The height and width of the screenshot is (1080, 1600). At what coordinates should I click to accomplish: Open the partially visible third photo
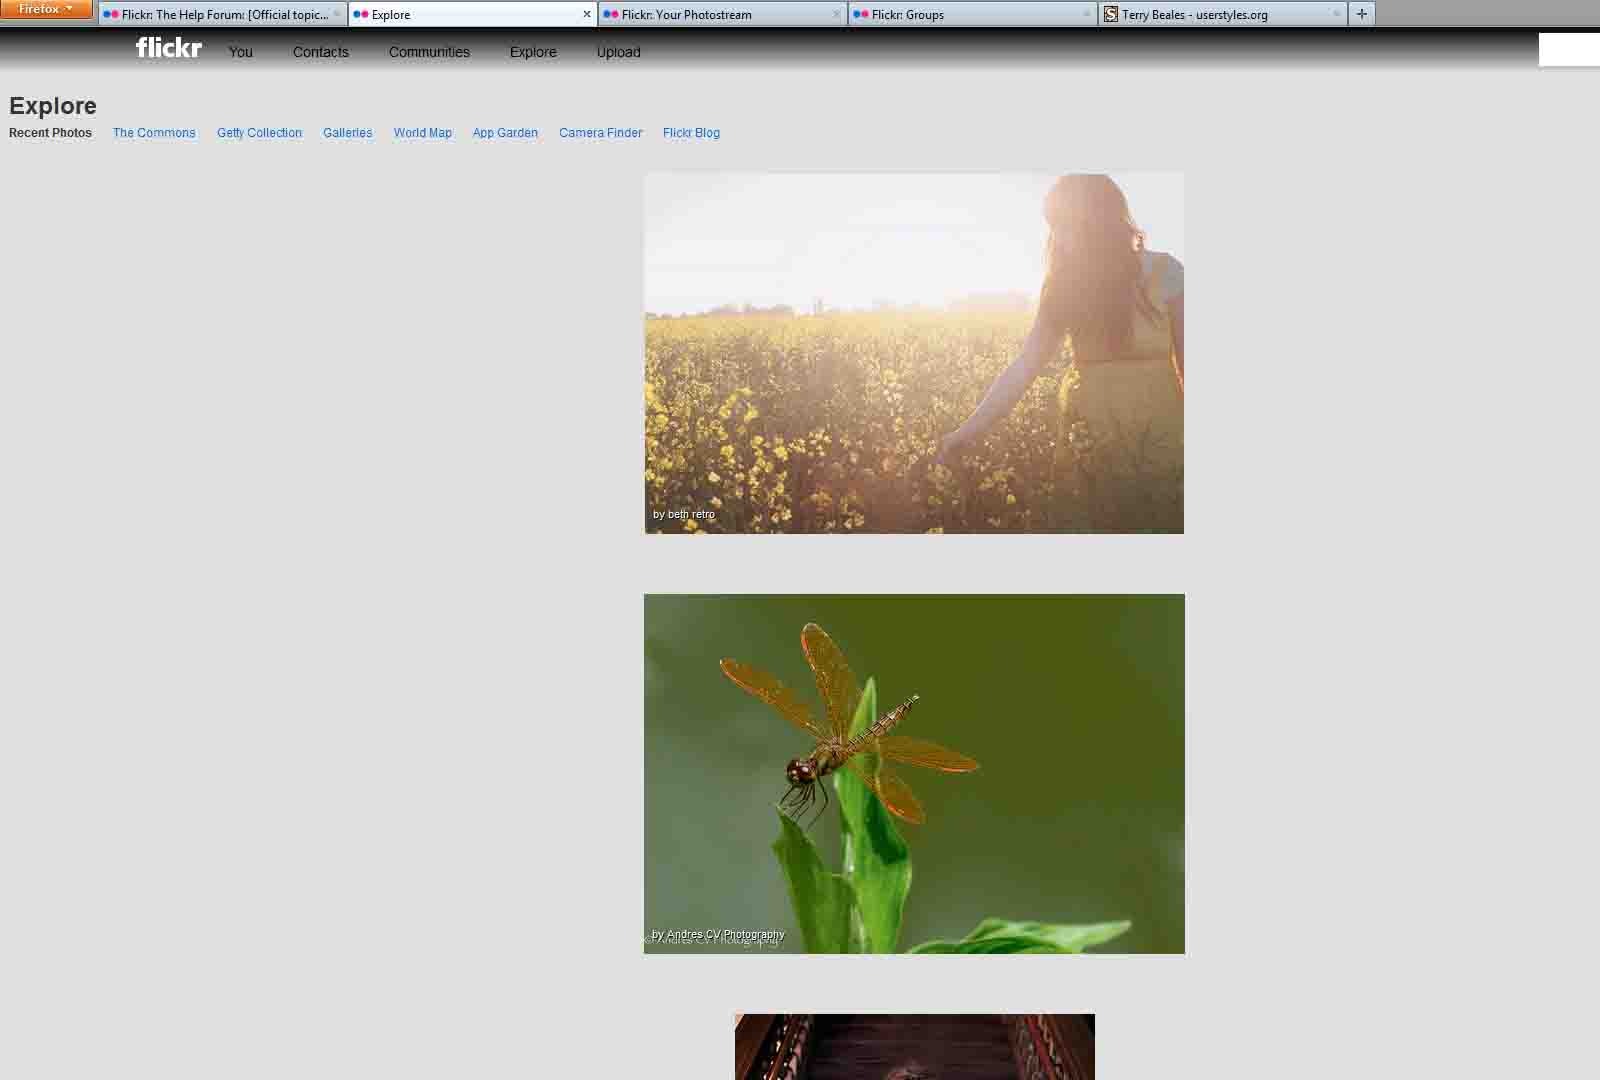915,1047
